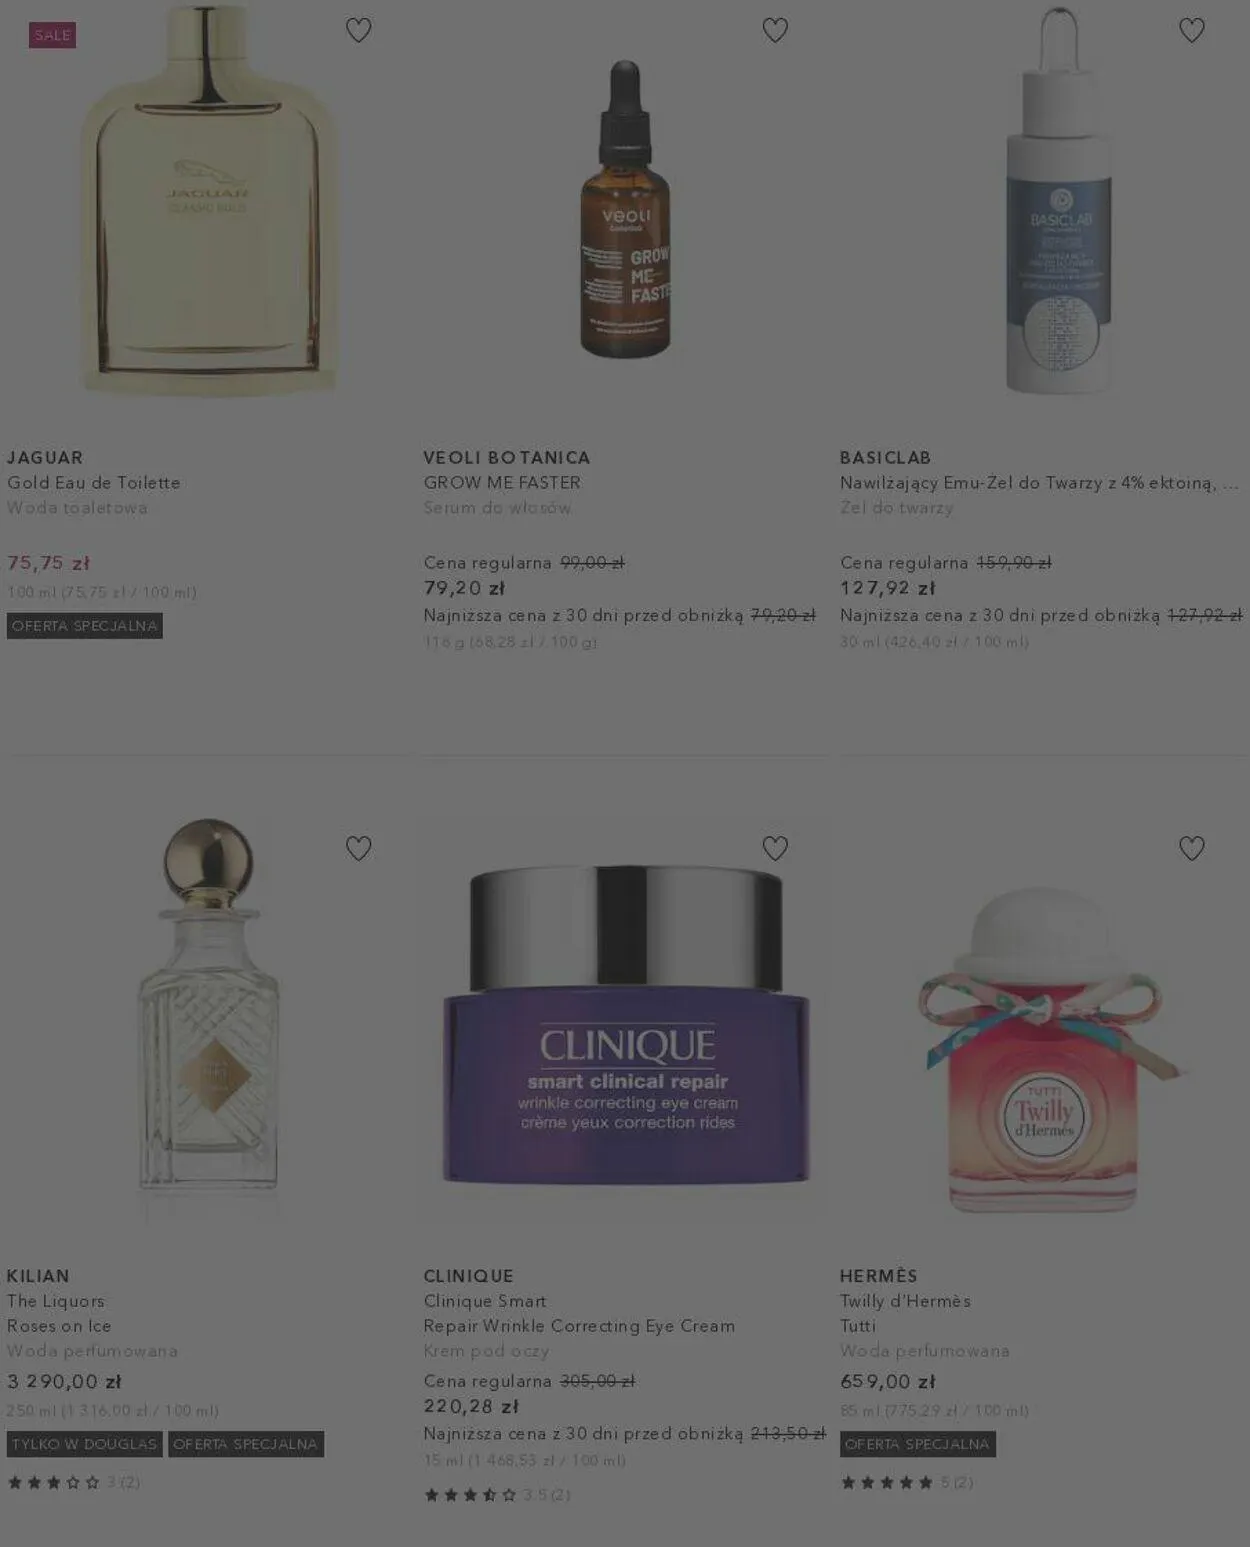This screenshot has height=1547, width=1250.
Task: Open the Basiclab dropper bottle image
Action: pos(1059,200)
